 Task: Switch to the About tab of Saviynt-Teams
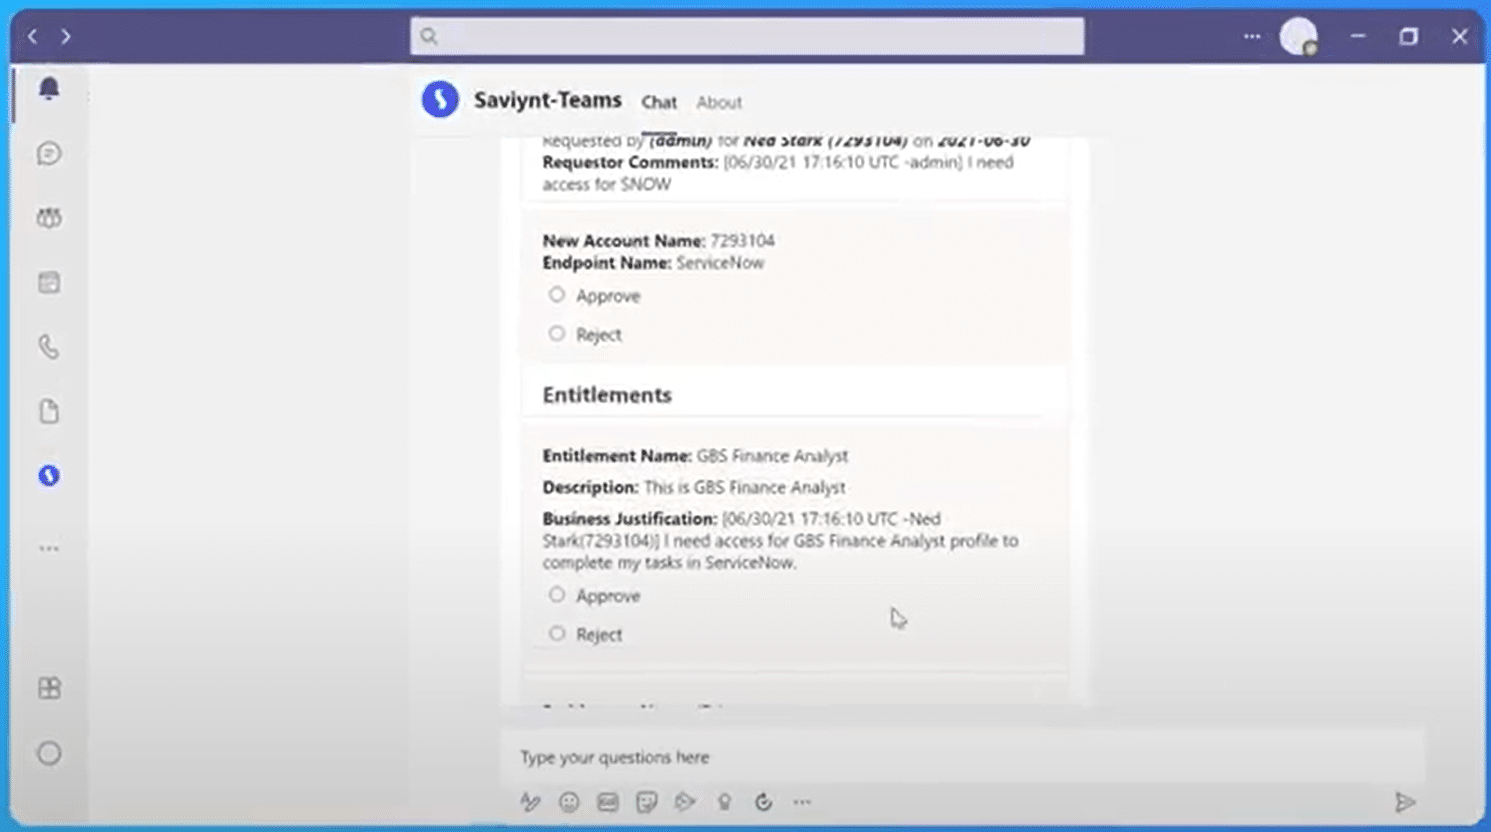[719, 102]
